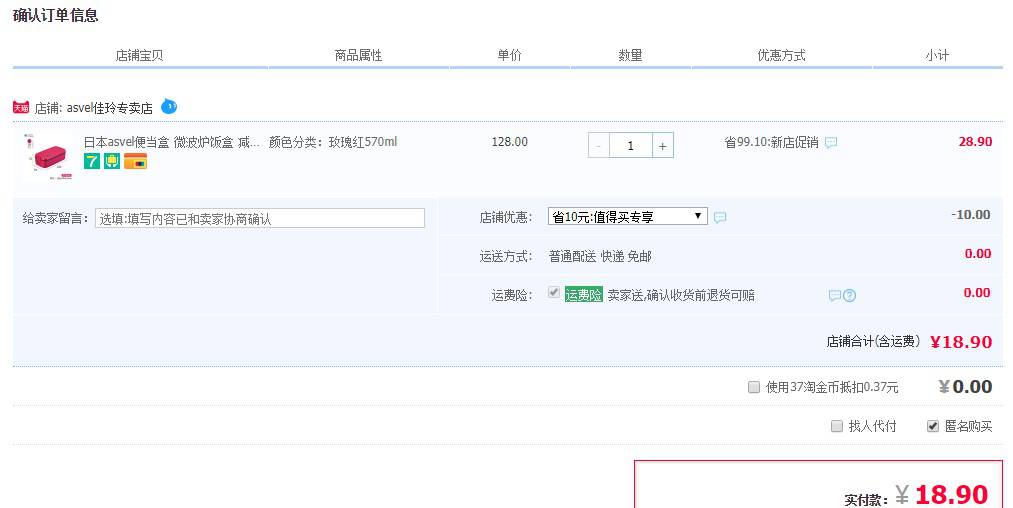Image resolution: width=1013 pixels, height=508 pixels.
Task: Uncheck the 匿名购买 checkbox
Action: coord(933,426)
